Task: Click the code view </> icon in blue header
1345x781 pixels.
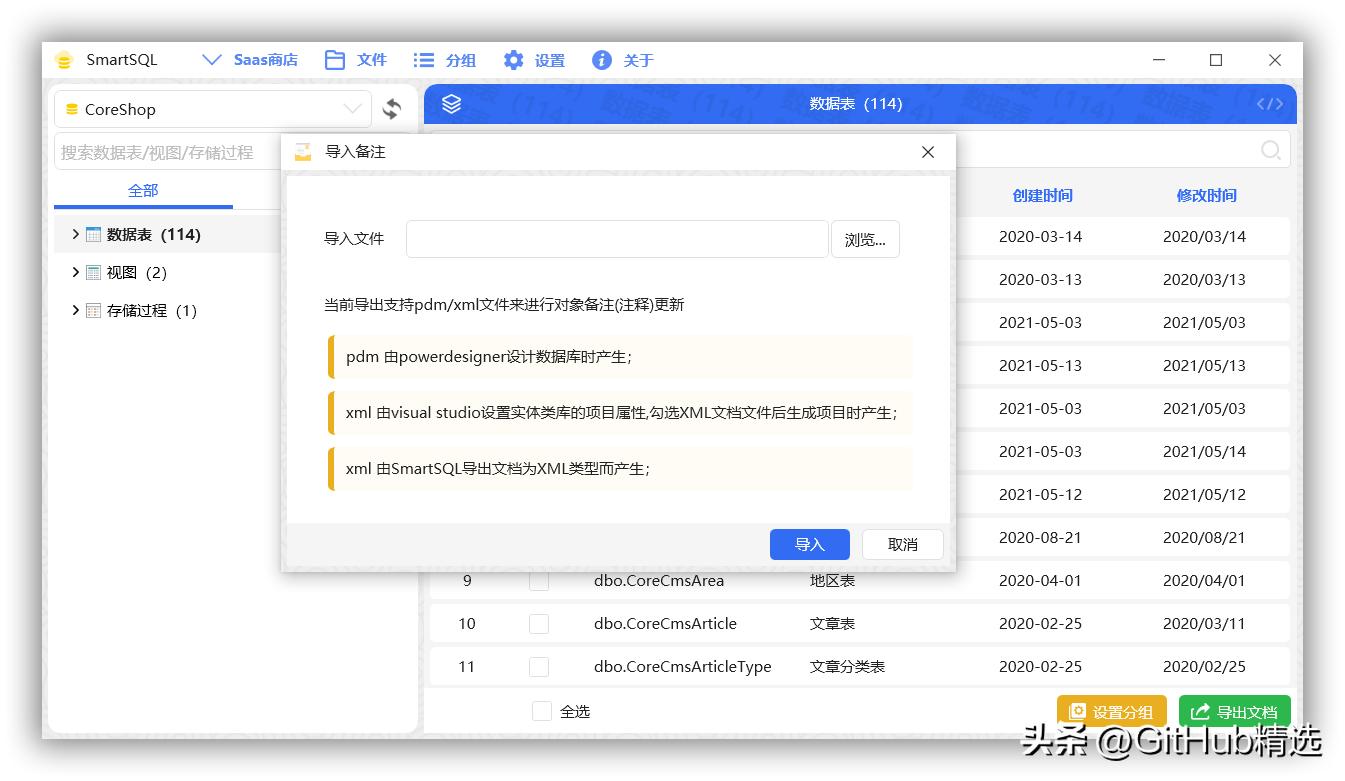Action: [x=1269, y=103]
